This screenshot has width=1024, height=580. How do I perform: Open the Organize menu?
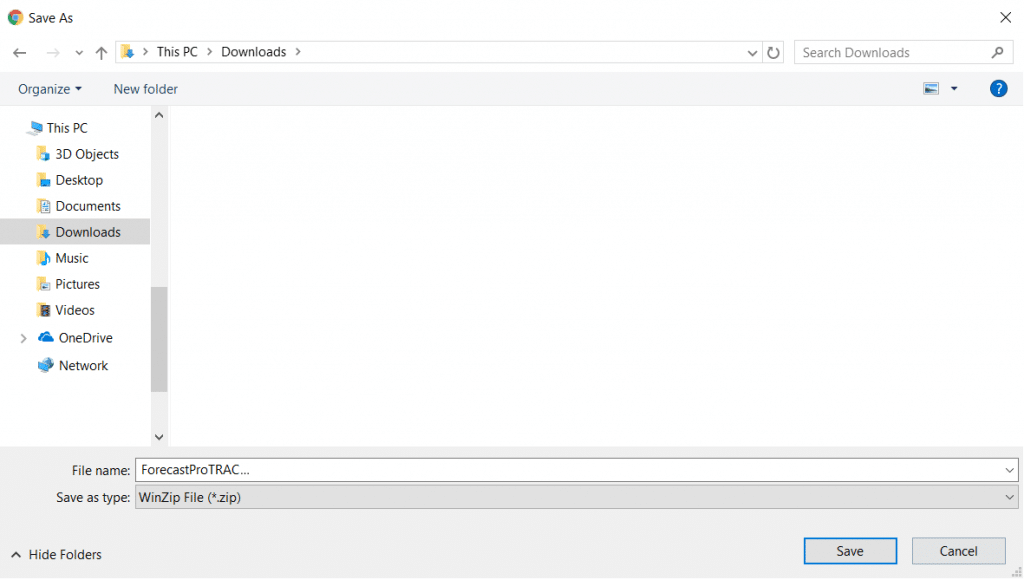(x=48, y=88)
